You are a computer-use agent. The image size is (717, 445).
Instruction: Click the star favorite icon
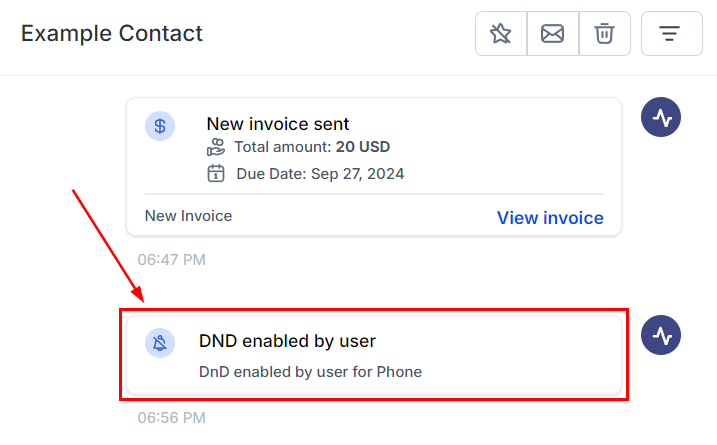pyautogui.click(x=501, y=34)
